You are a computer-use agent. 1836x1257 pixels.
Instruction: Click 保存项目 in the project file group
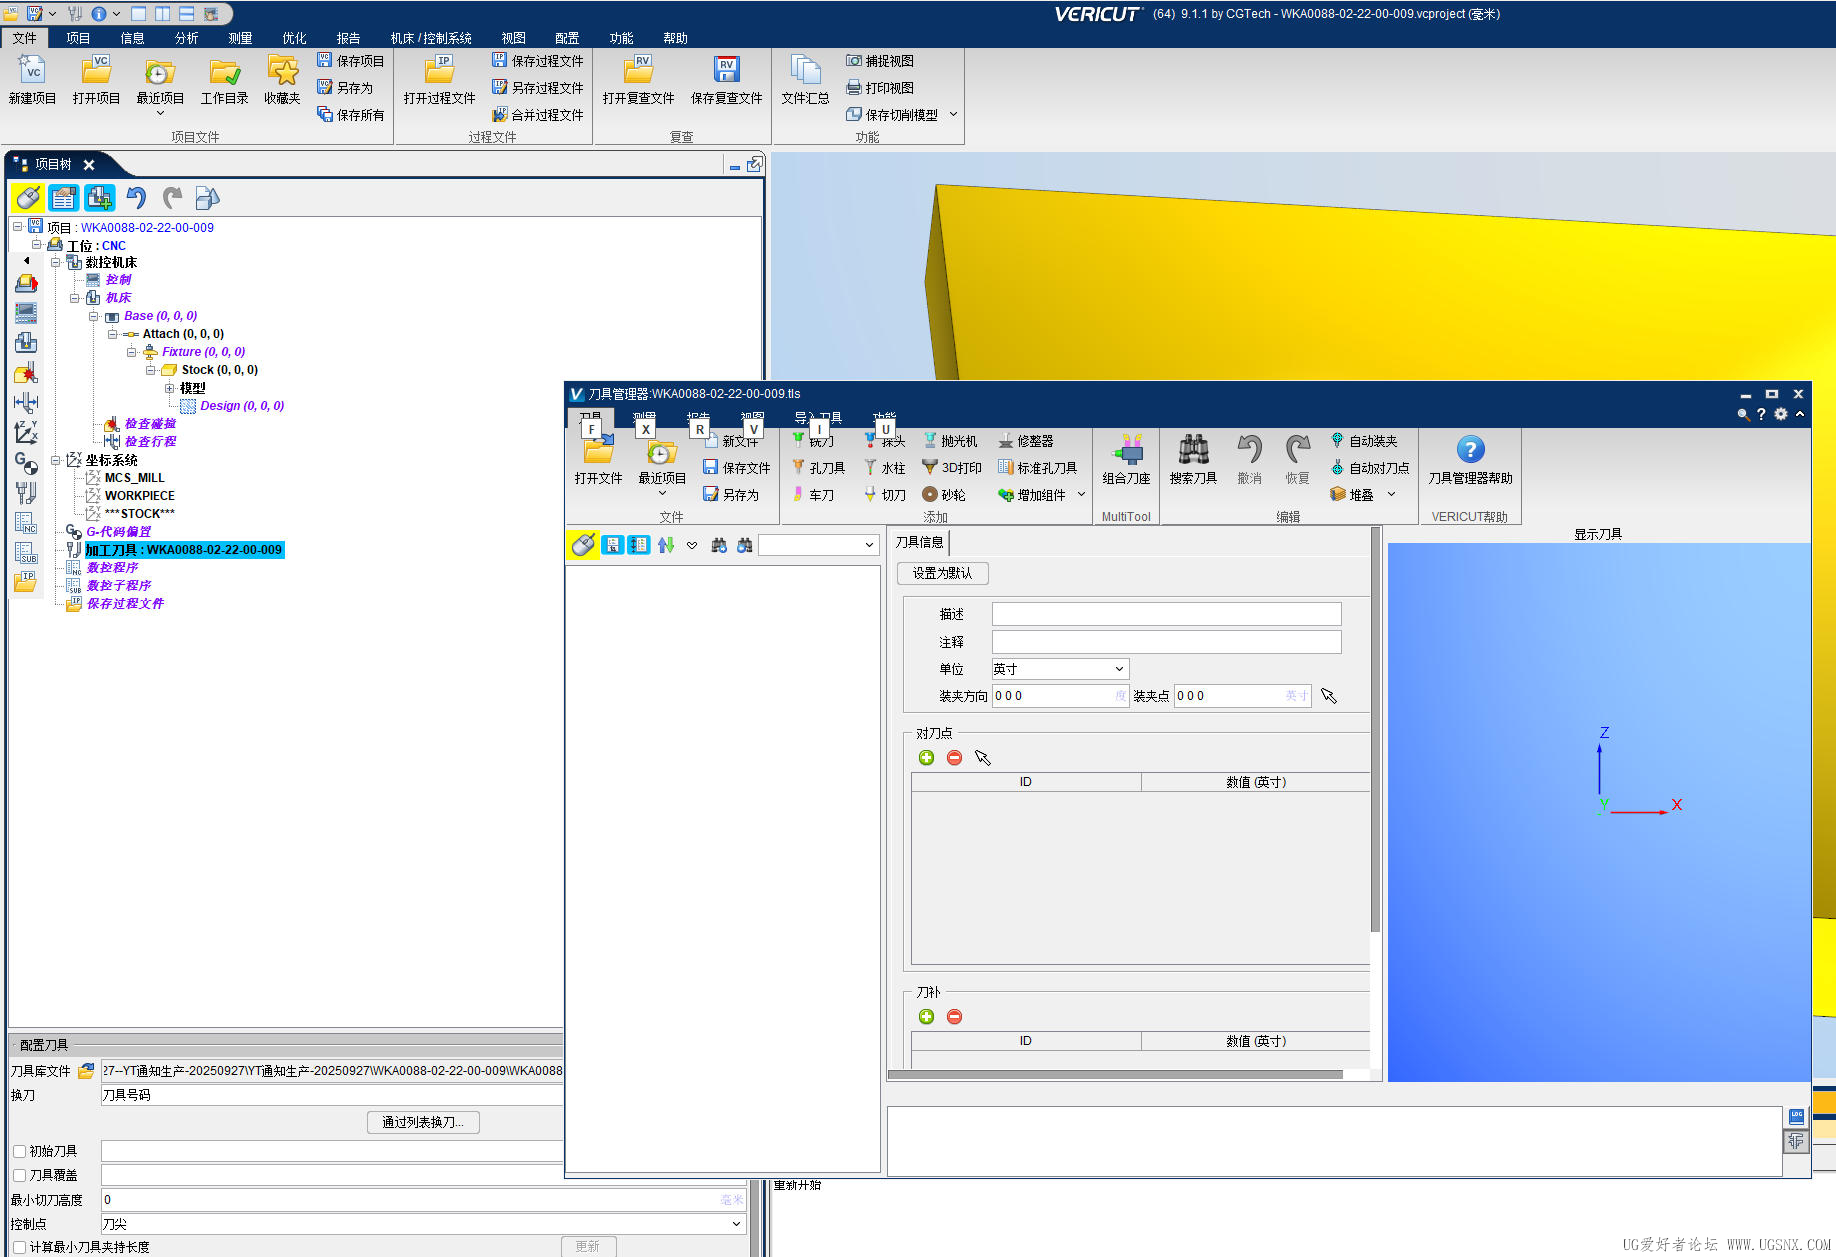pos(351,61)
